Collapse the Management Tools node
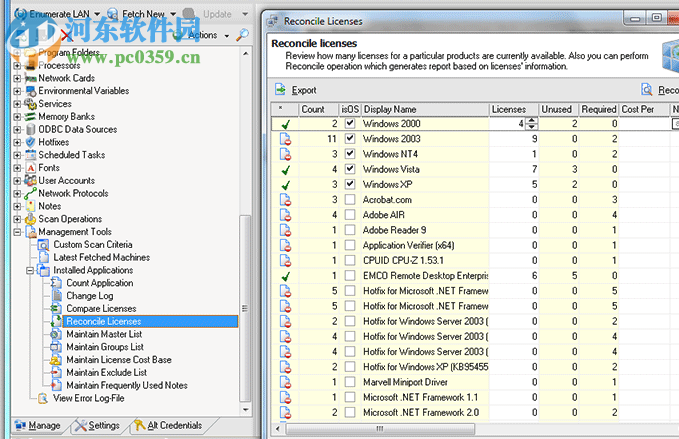Image resolution: width=679 pixels, height=439 pixels. click(x=17, y=232)
